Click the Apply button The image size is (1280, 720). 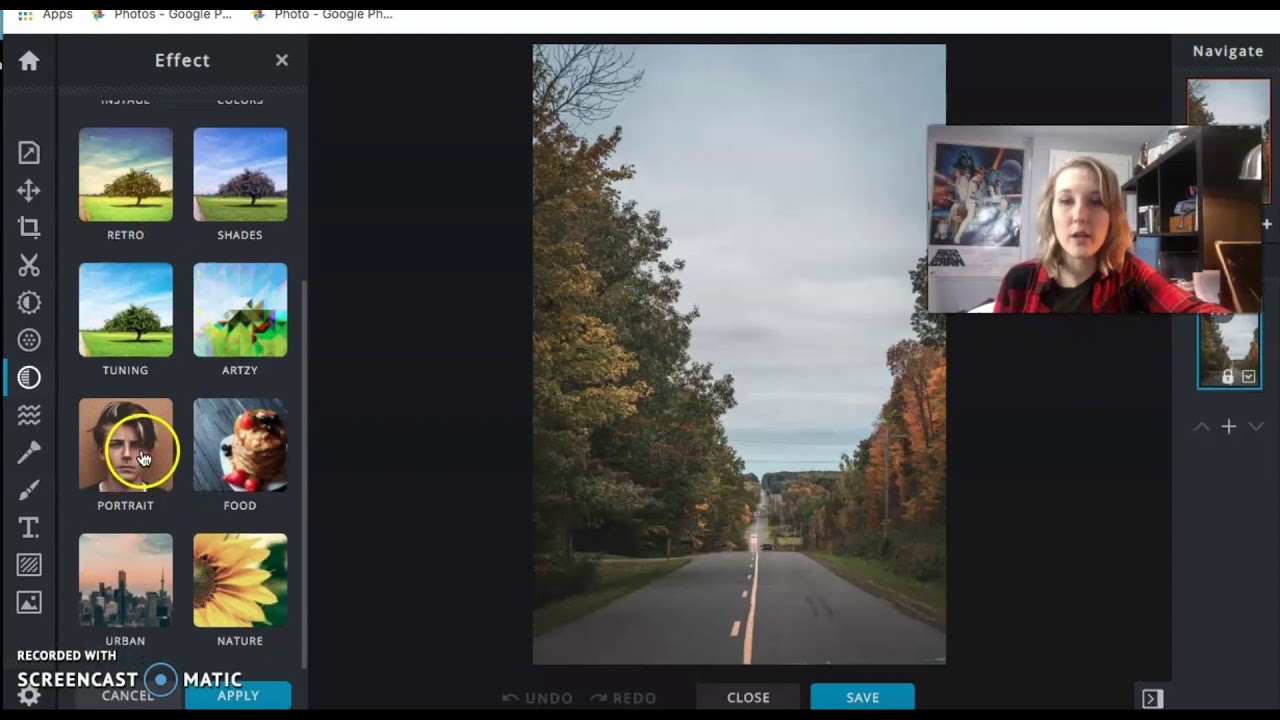pos(238,696)
